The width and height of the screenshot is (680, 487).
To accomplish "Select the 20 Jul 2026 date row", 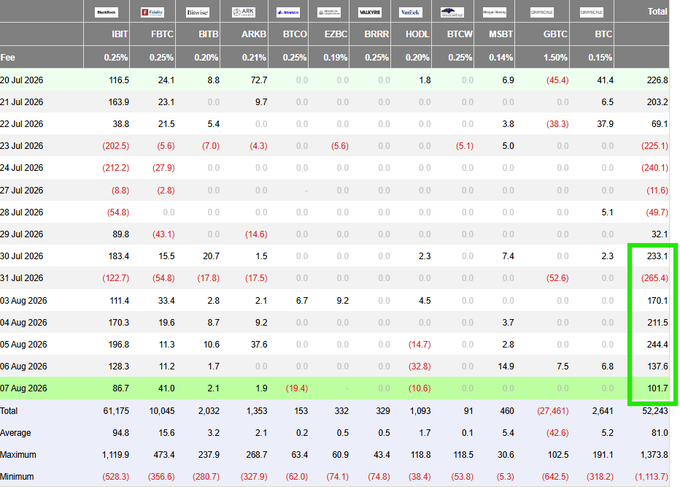I will pyautogui.click(x=334, y=80).
